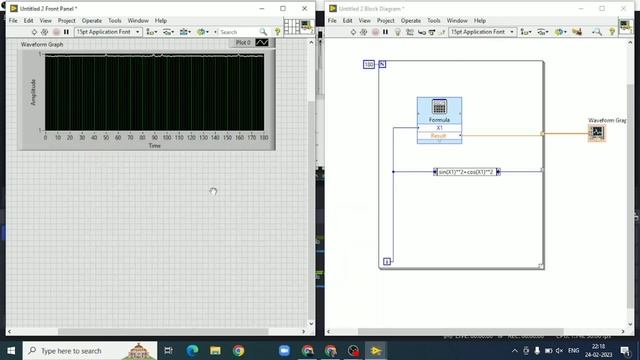Click the connector pane grid icon

click(x=291, y=27)
